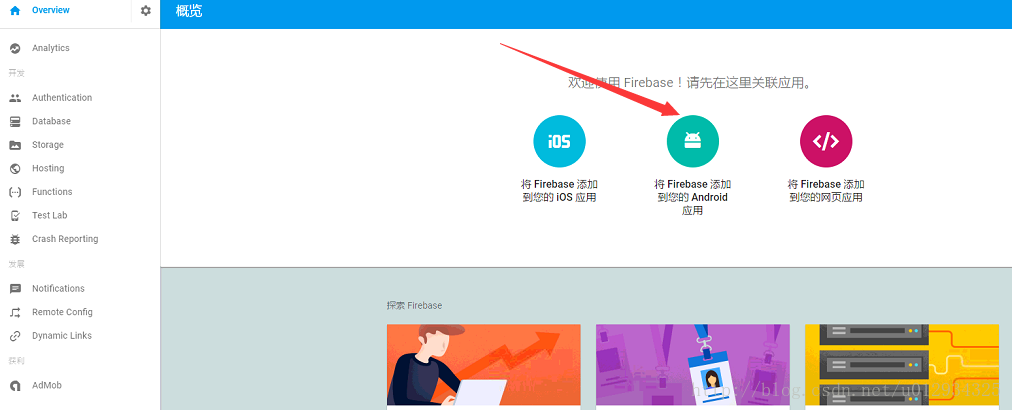Click the '概览' page title
1012x410 pixels.
(x=188, y=11)
